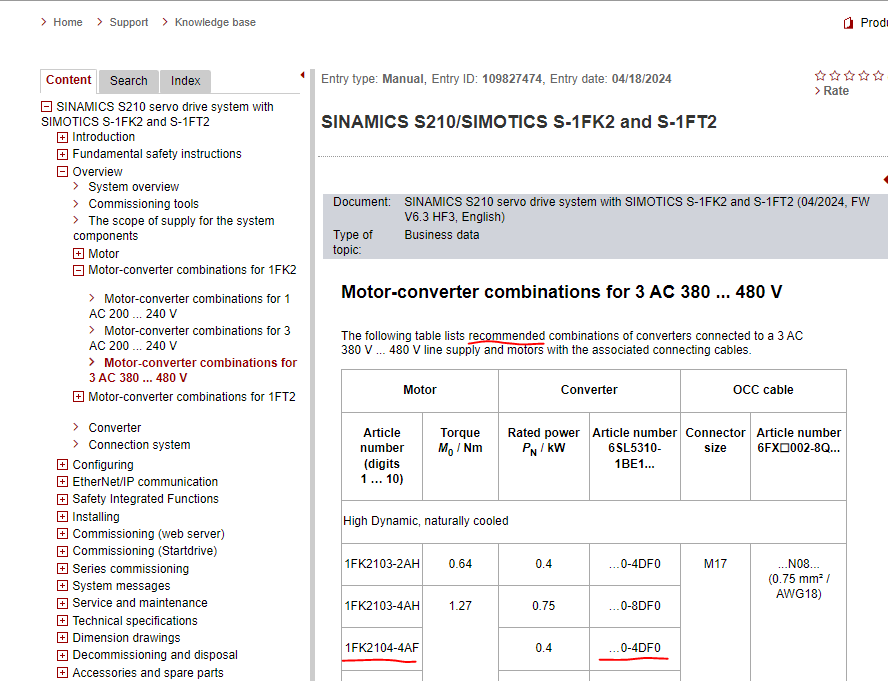
Task: Expand the Configuring tree node
Action: (x=62, y=465)
